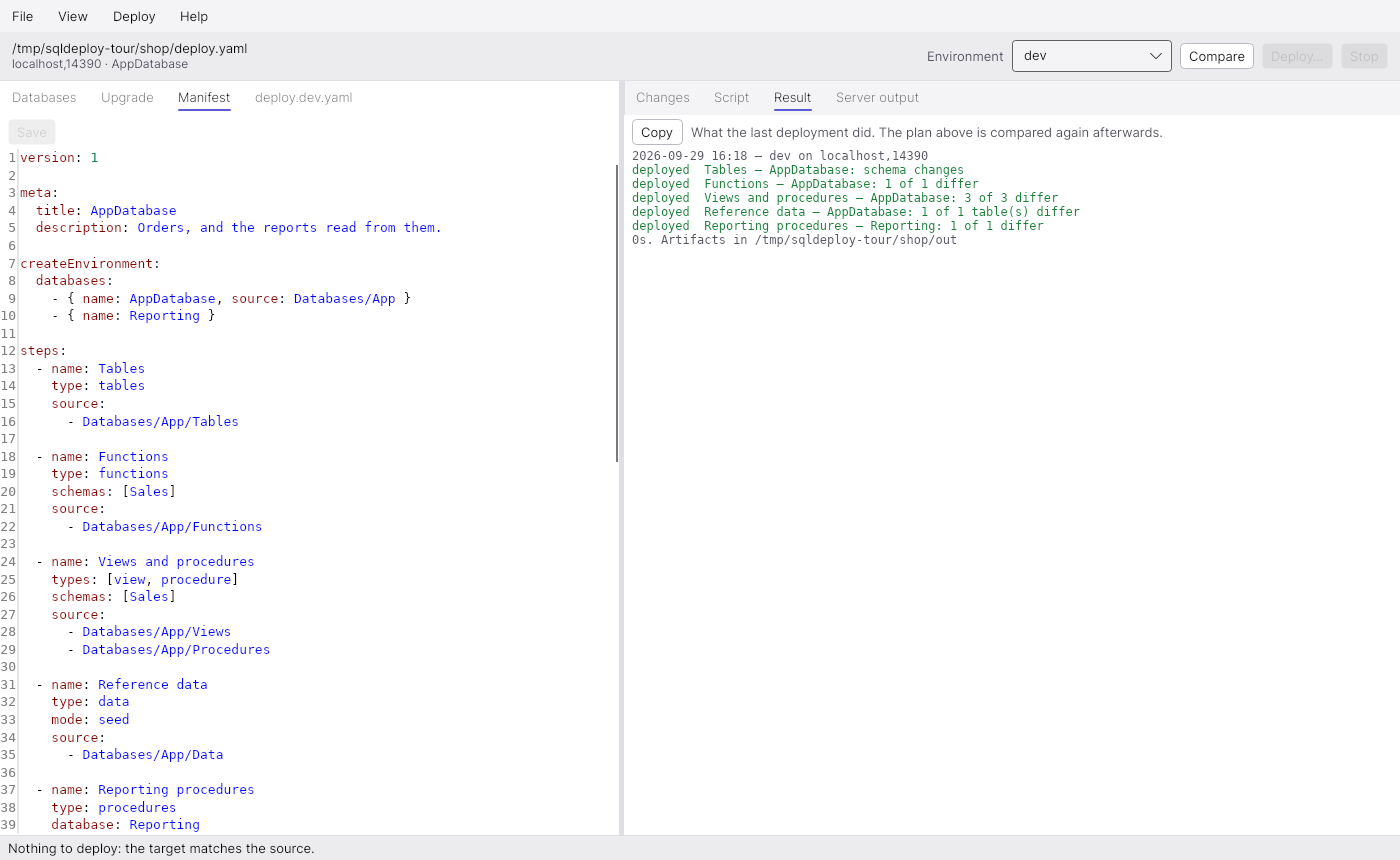This screenshot has width=1400, height=860.
Task: Click the Stop button
Action: tap(1364, 56)
